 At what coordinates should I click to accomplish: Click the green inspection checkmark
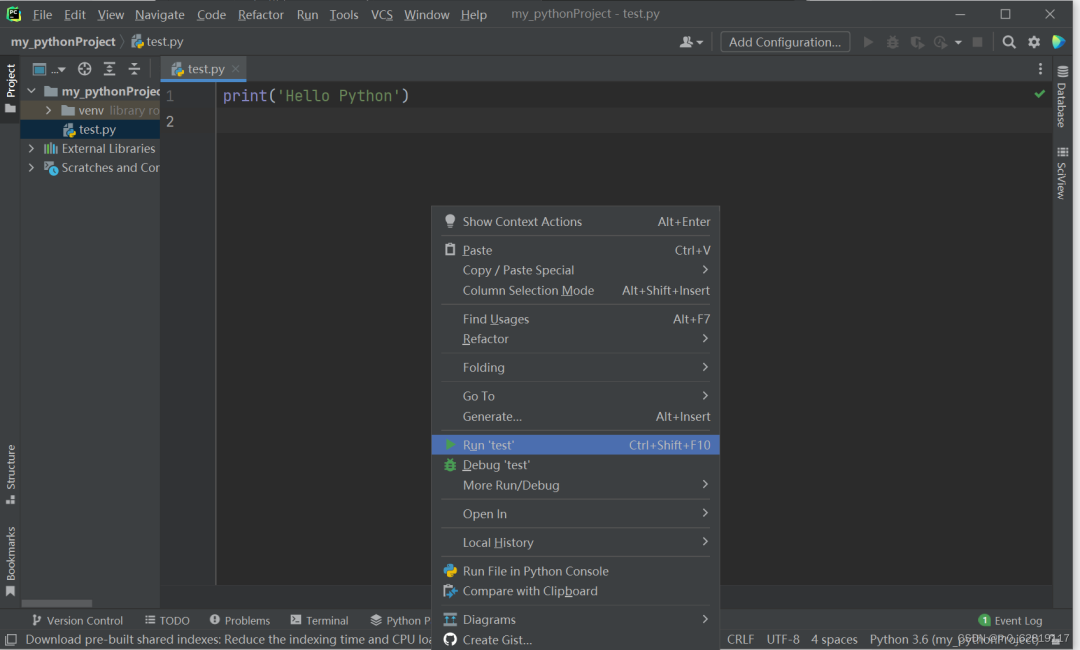pos(1040,94)
